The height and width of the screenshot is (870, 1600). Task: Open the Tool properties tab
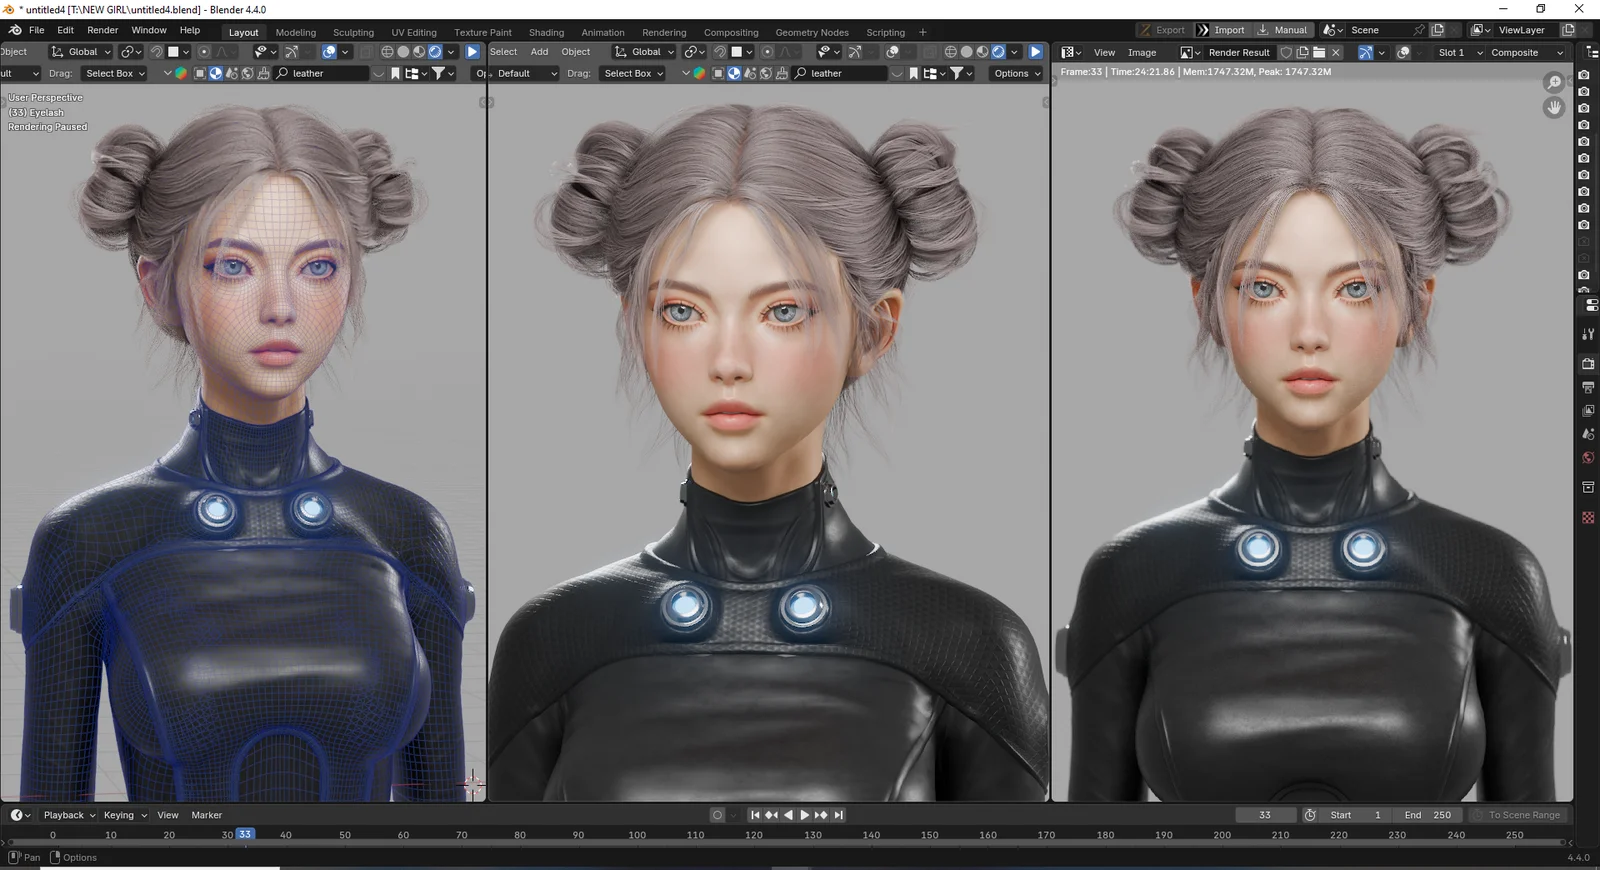[1588, 334]
